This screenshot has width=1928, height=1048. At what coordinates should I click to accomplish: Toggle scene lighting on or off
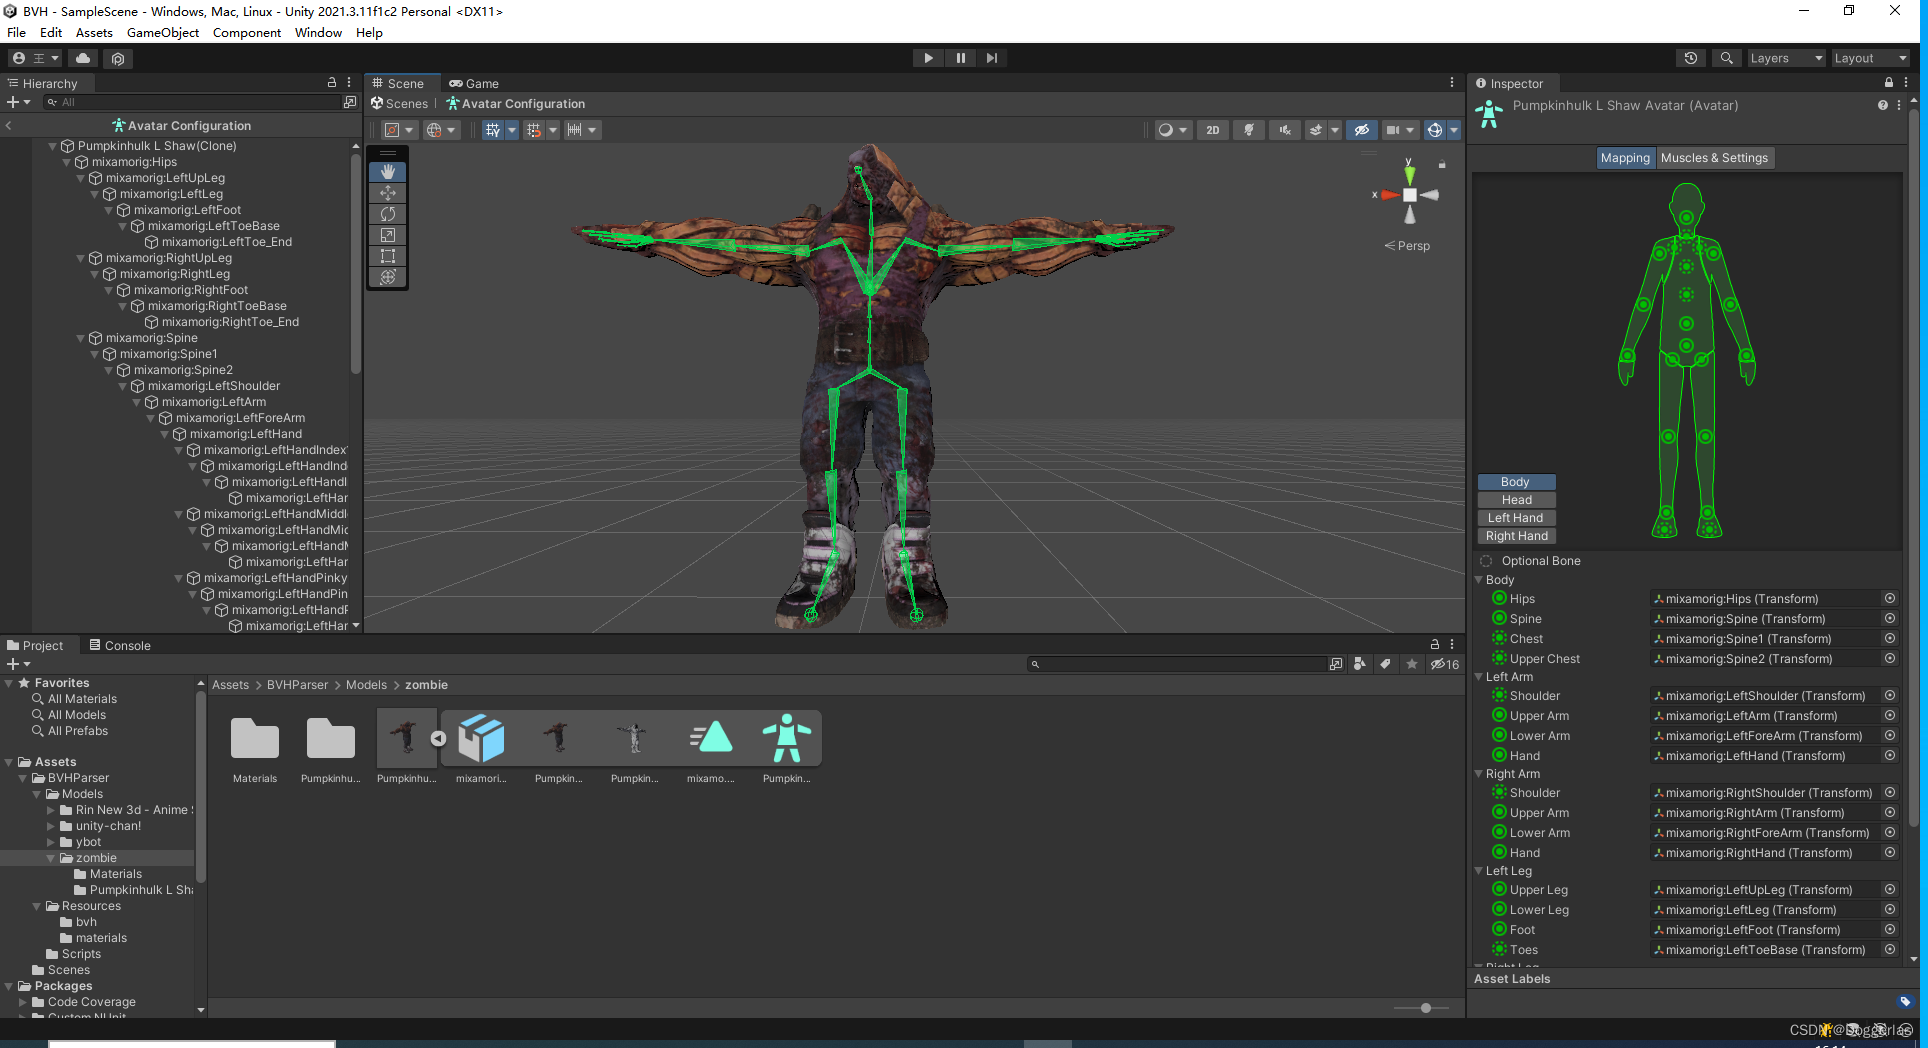tap(1248, 130)
